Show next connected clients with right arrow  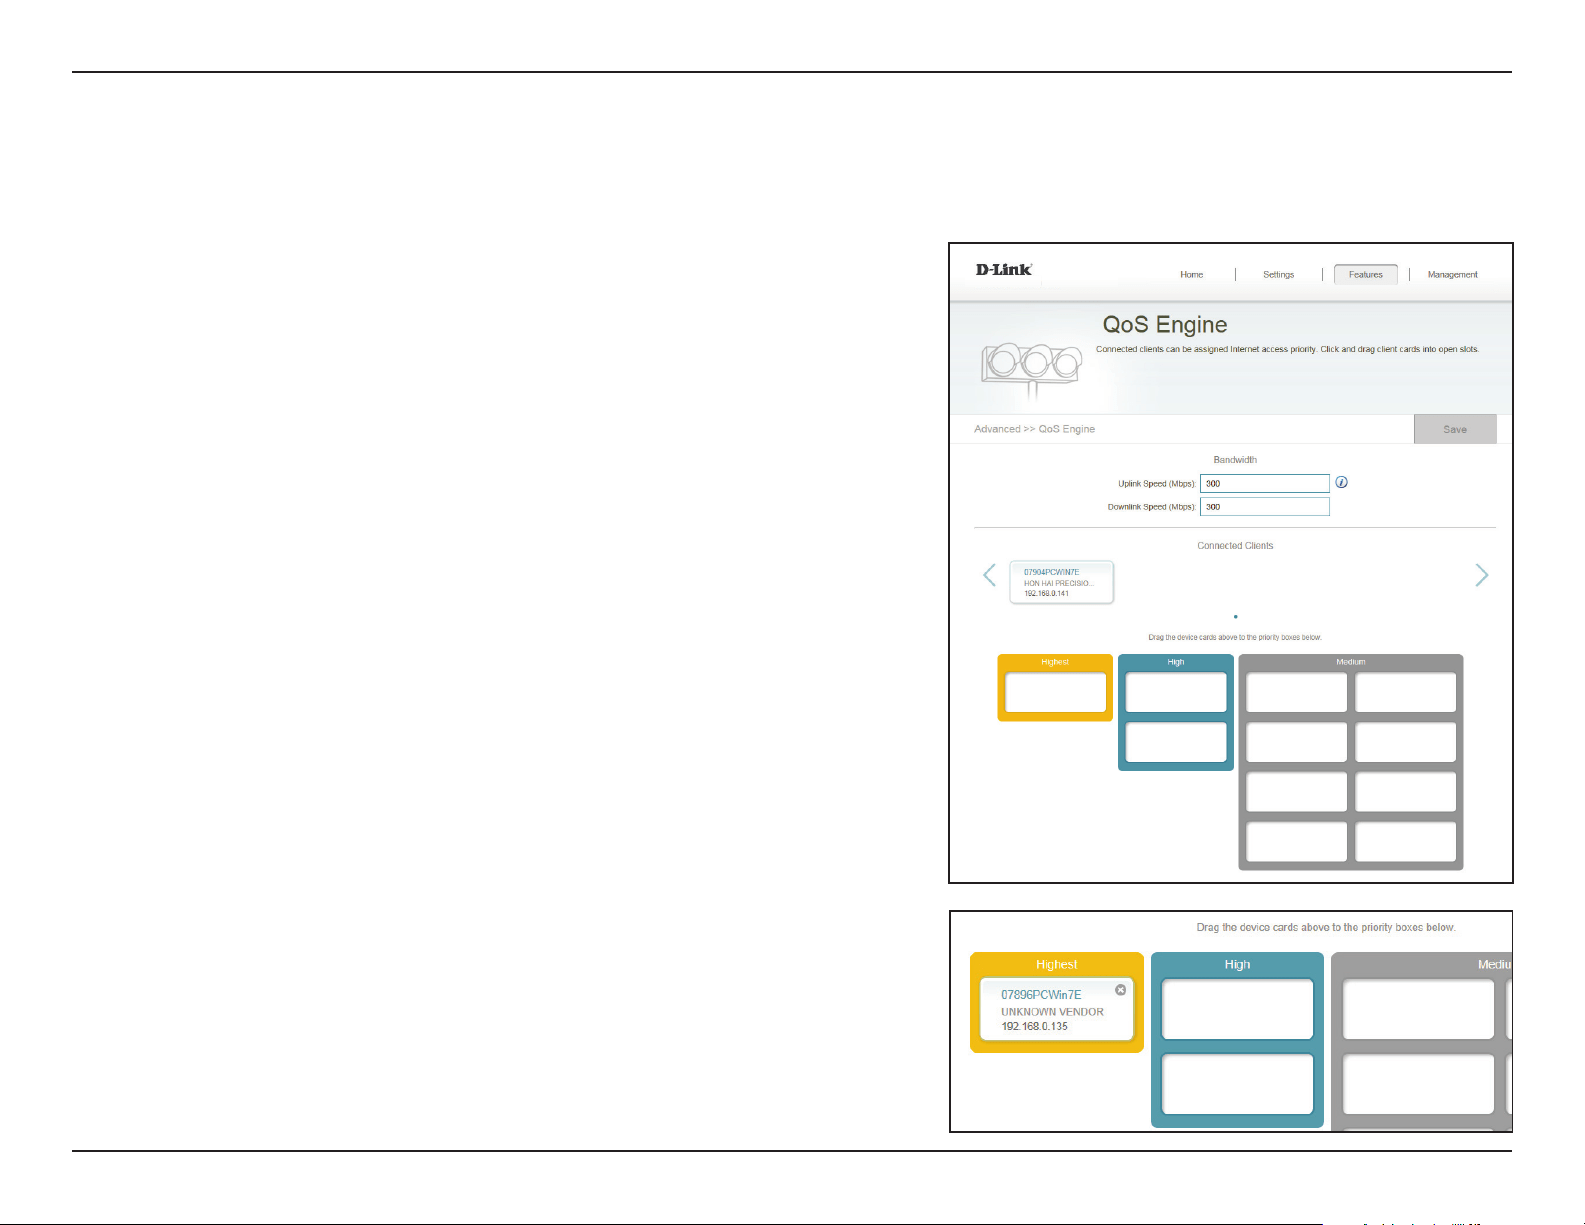tap(1481, 575)
